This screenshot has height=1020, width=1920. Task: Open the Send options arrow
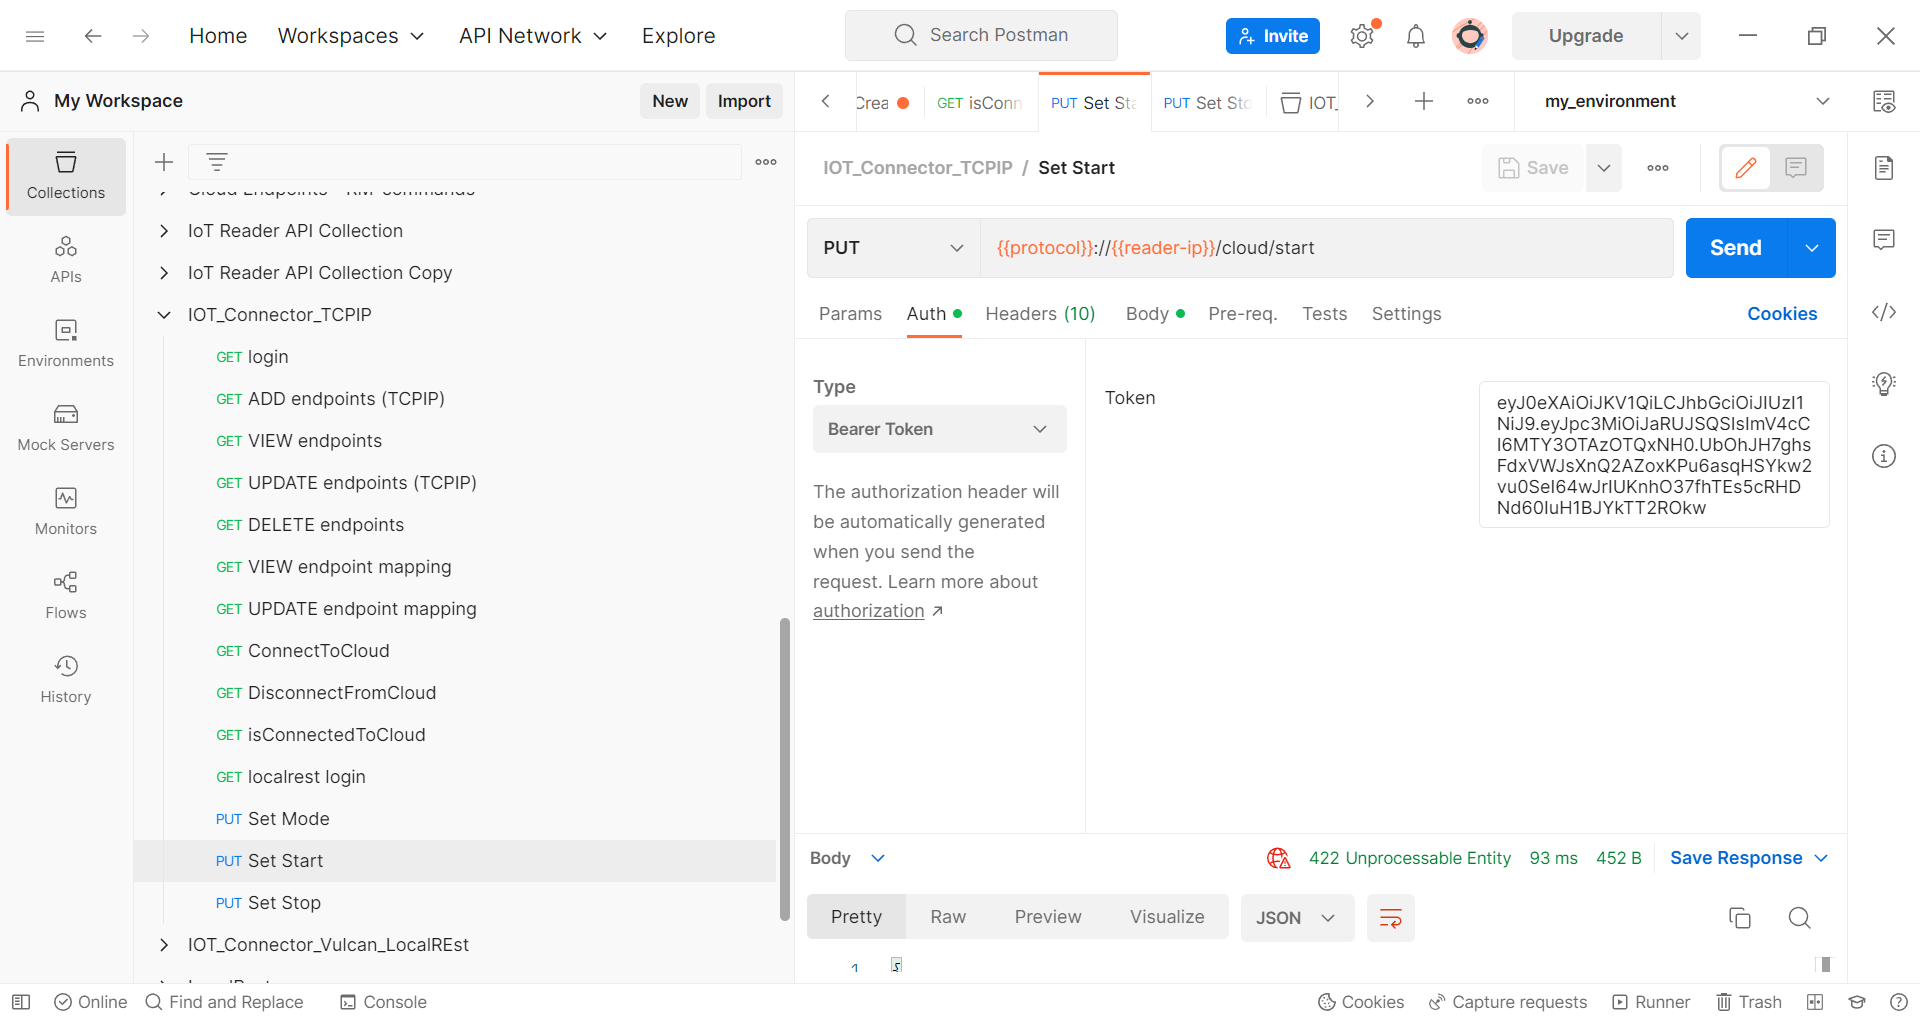pyautogui.click(x=1812, y=248)
